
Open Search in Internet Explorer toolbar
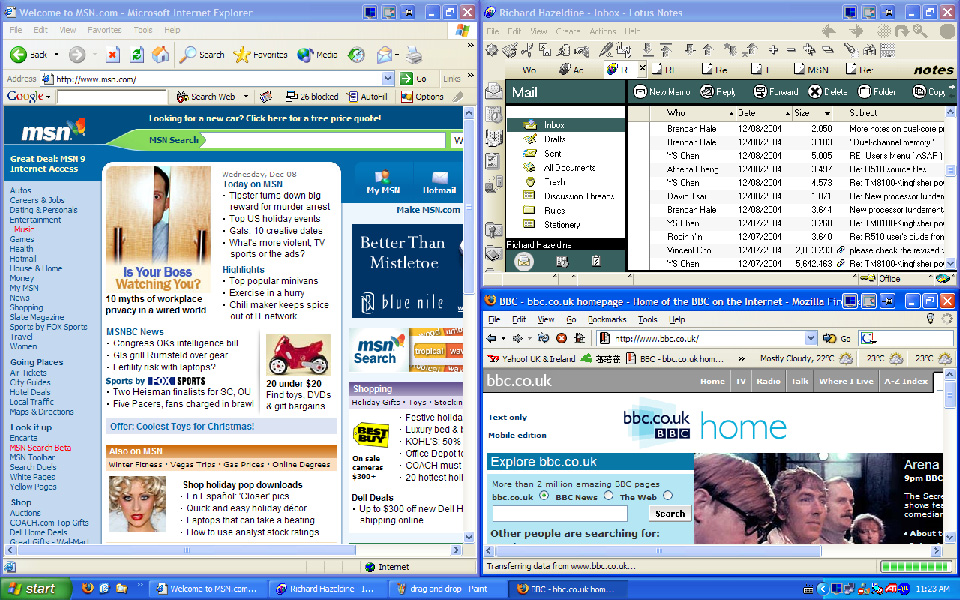point(202,55)
